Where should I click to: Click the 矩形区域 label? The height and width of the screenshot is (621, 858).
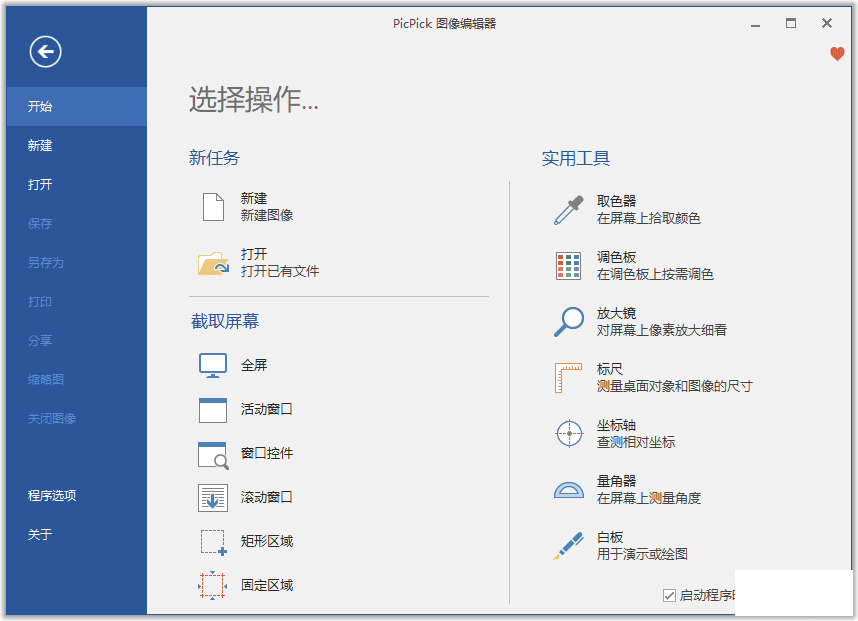(267, 542)
